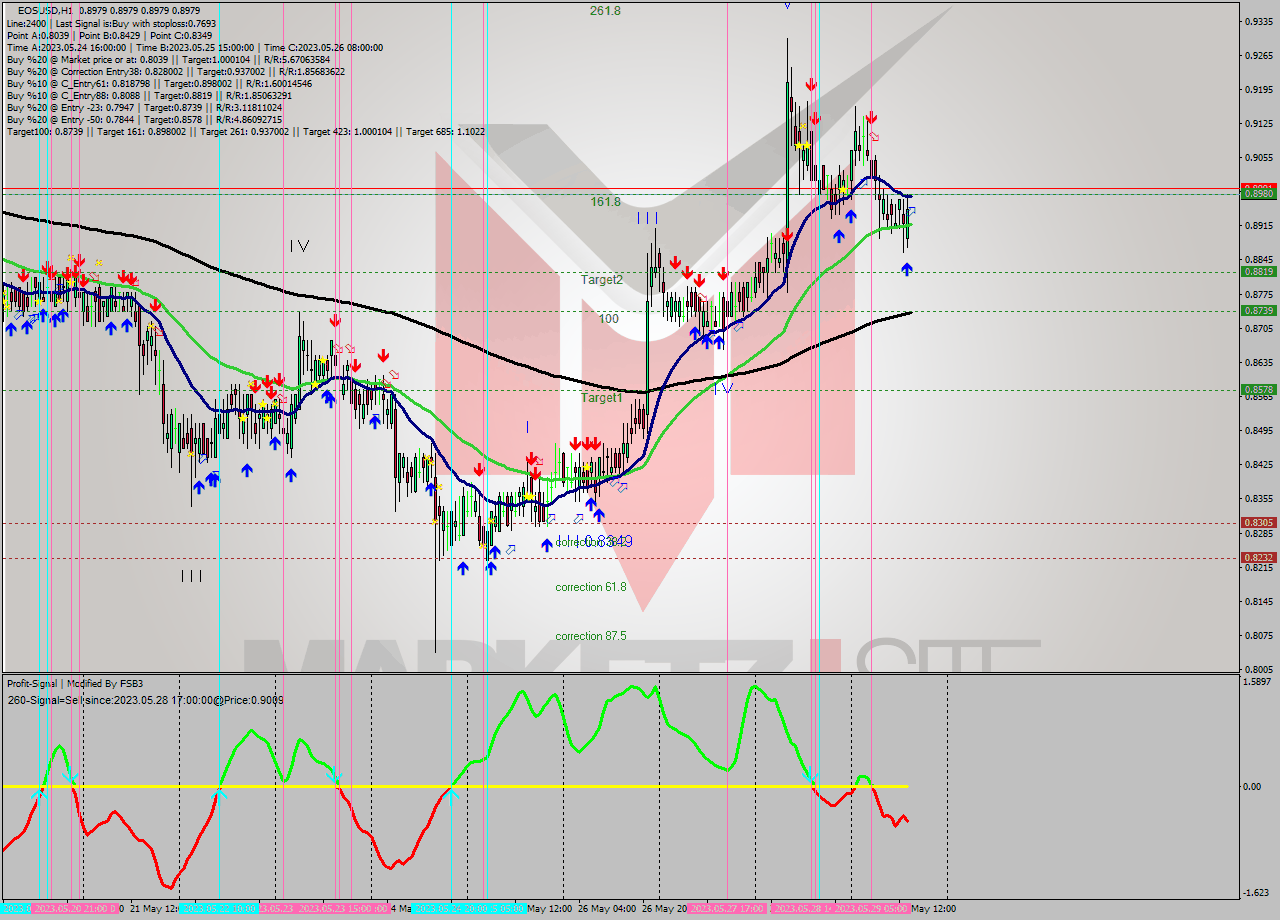Click the green 0.8819 price tag
This screenshot has height=920, width=1280.
point(1257,271)
